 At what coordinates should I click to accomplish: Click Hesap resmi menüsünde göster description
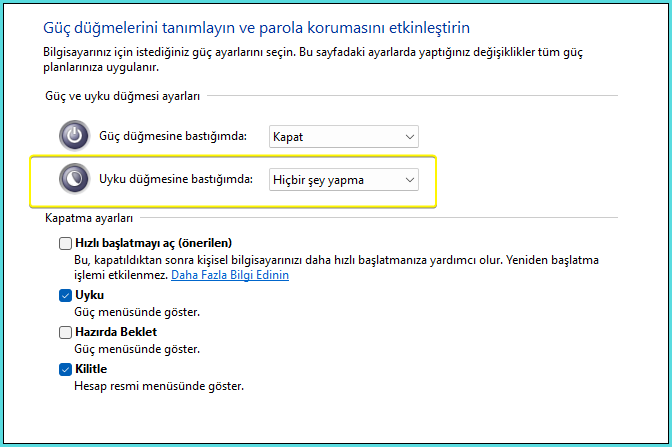[159, 385]
